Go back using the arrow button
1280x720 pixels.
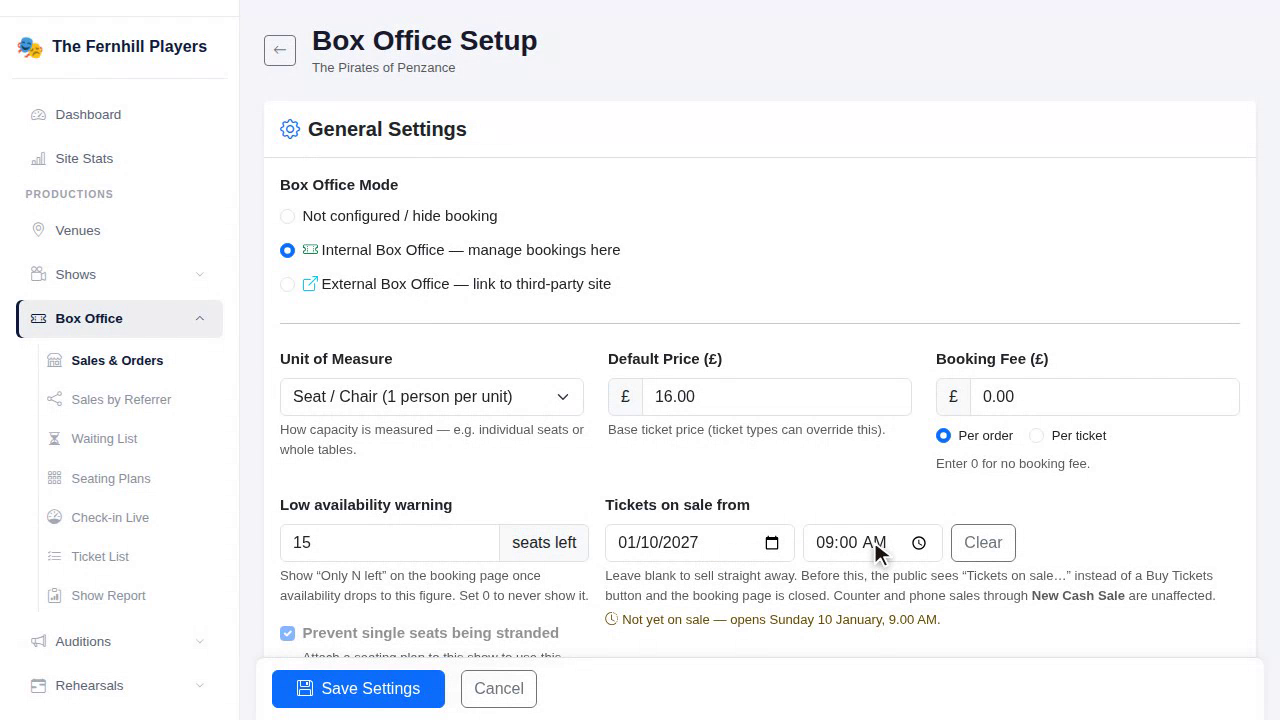(x=280, y=50)
